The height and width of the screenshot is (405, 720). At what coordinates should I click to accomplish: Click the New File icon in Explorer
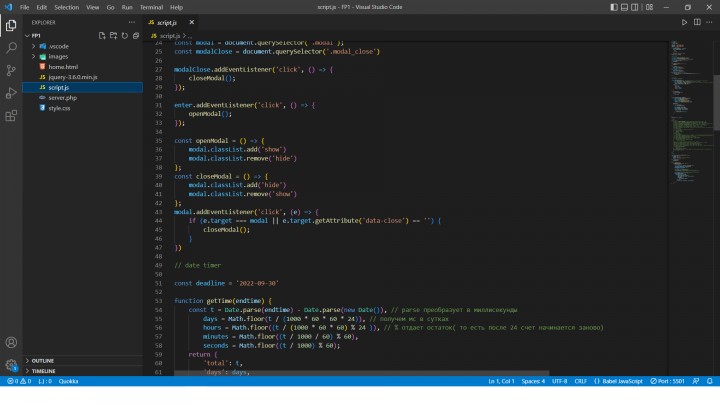point(102,35)
